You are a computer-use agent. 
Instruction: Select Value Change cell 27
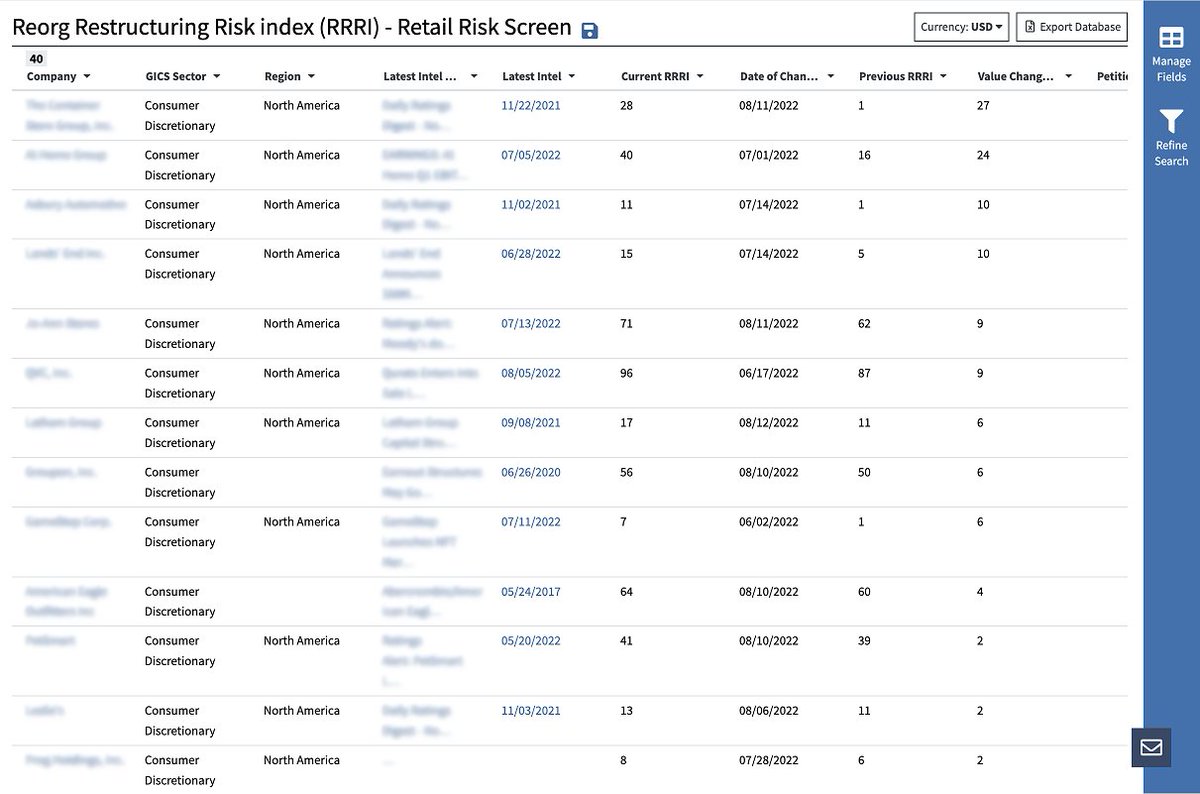983,105
